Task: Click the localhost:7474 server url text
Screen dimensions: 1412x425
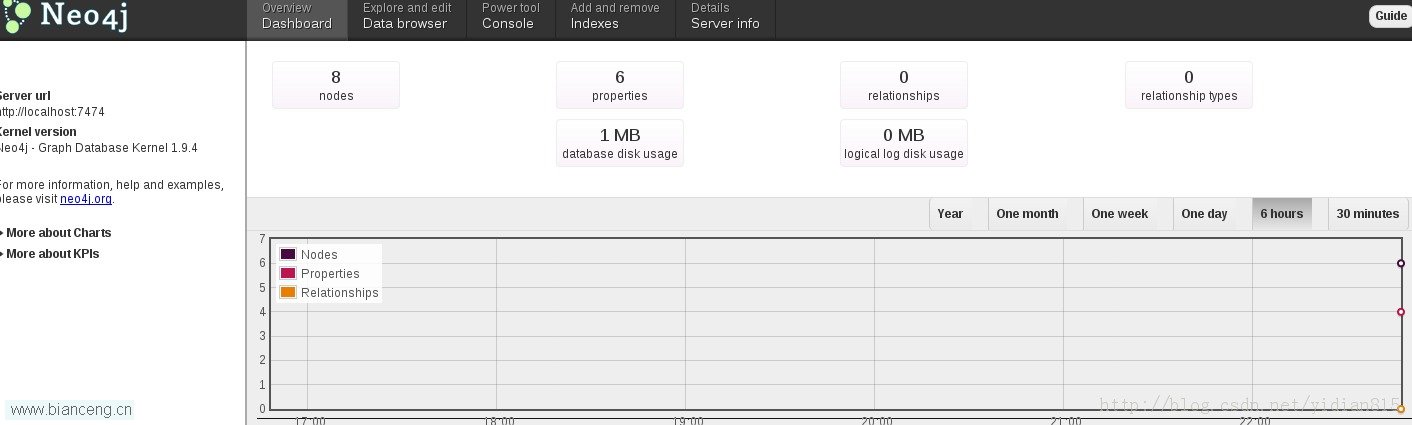Action: click(x=52, y=112)
